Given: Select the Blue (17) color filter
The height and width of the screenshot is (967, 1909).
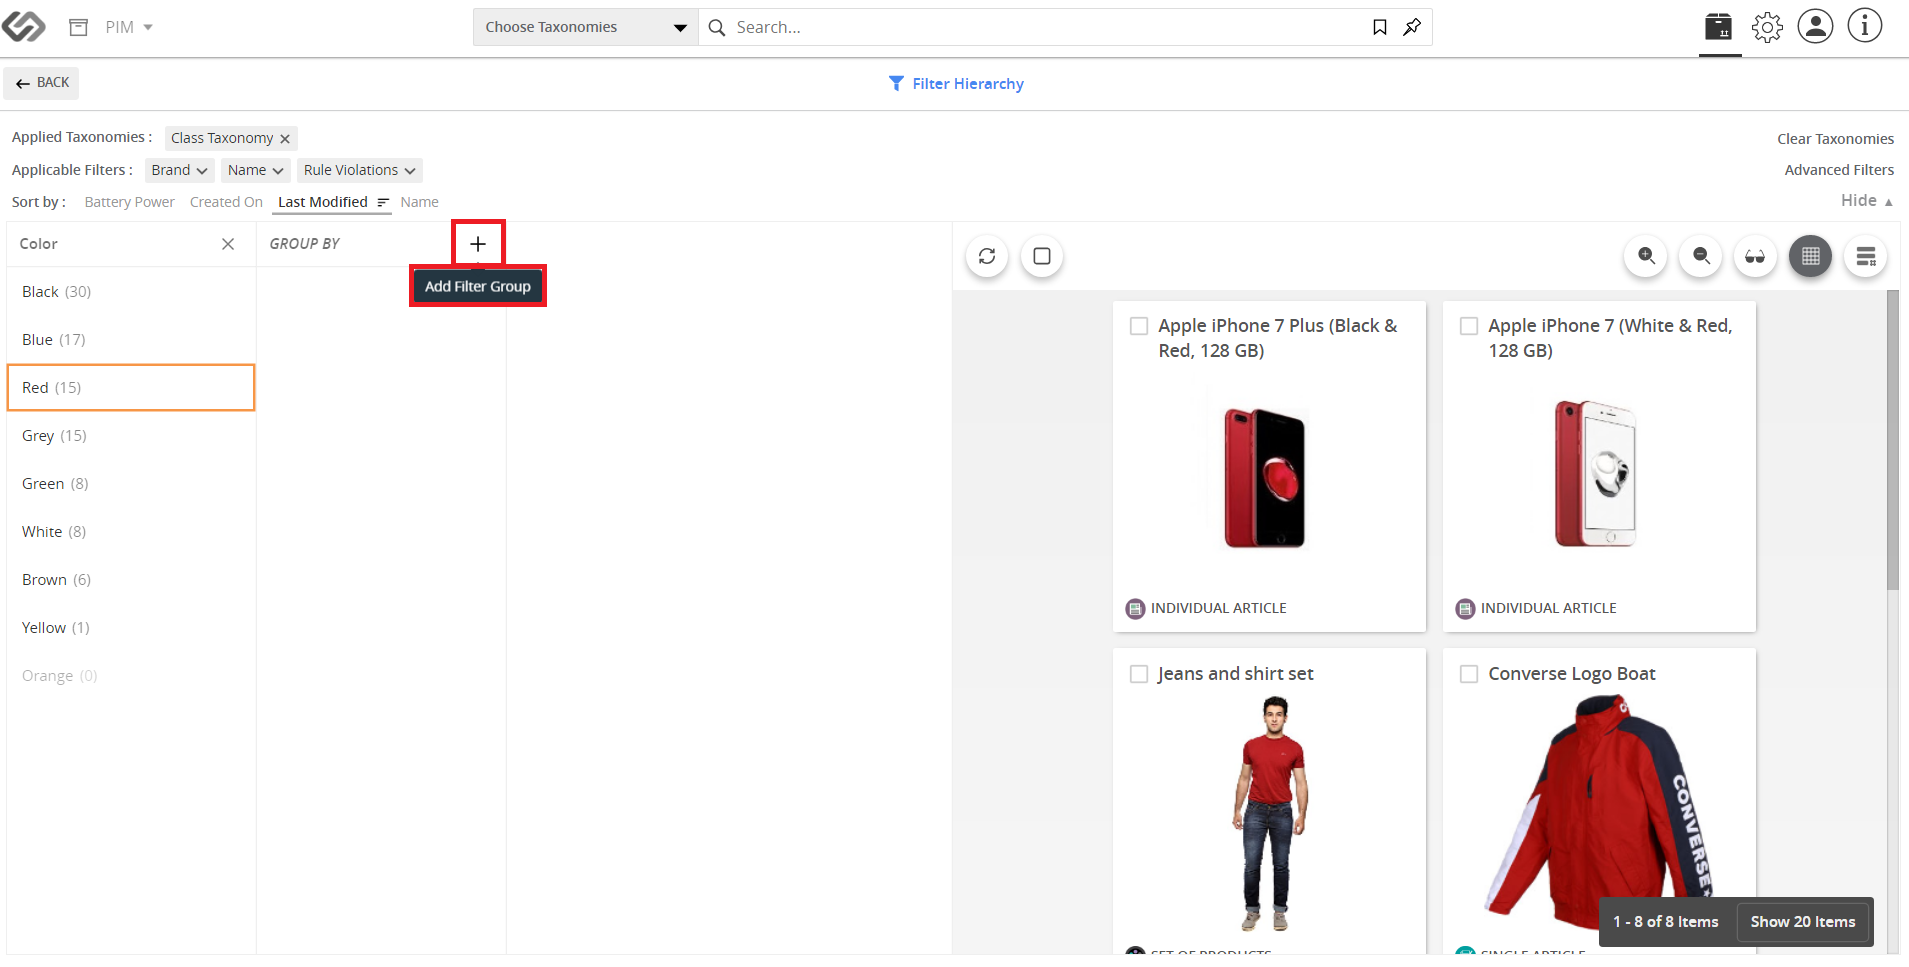Looking at the screenshot, I should coord(131,340).
